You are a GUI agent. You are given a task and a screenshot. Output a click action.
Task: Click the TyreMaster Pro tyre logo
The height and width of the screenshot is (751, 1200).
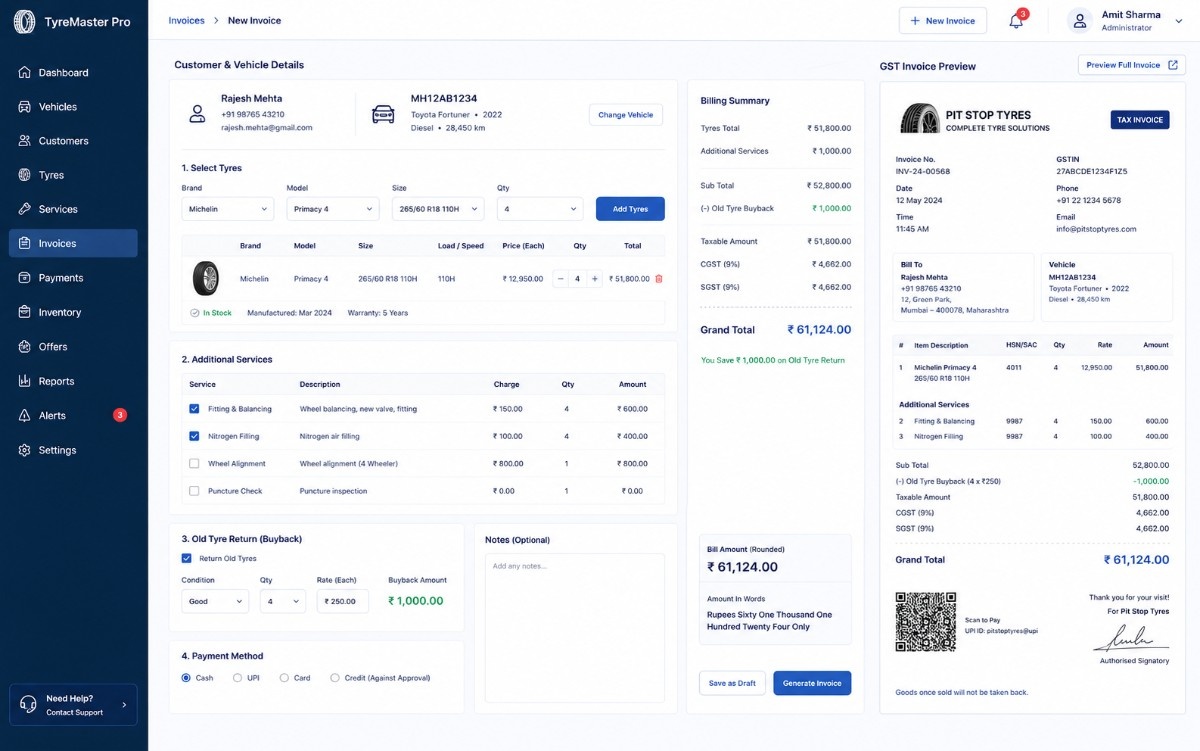24,21
